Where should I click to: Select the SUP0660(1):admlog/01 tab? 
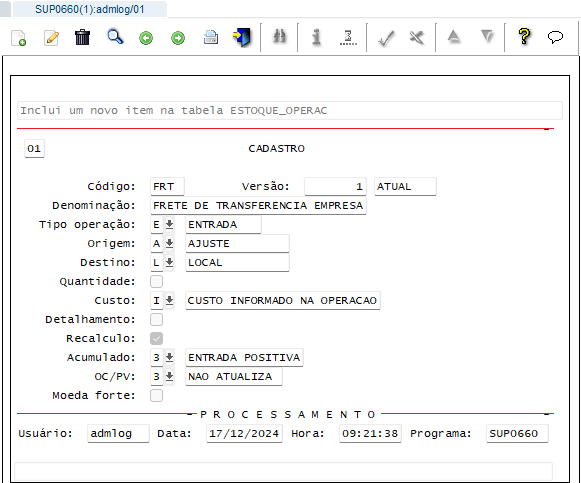pos(90,9)
